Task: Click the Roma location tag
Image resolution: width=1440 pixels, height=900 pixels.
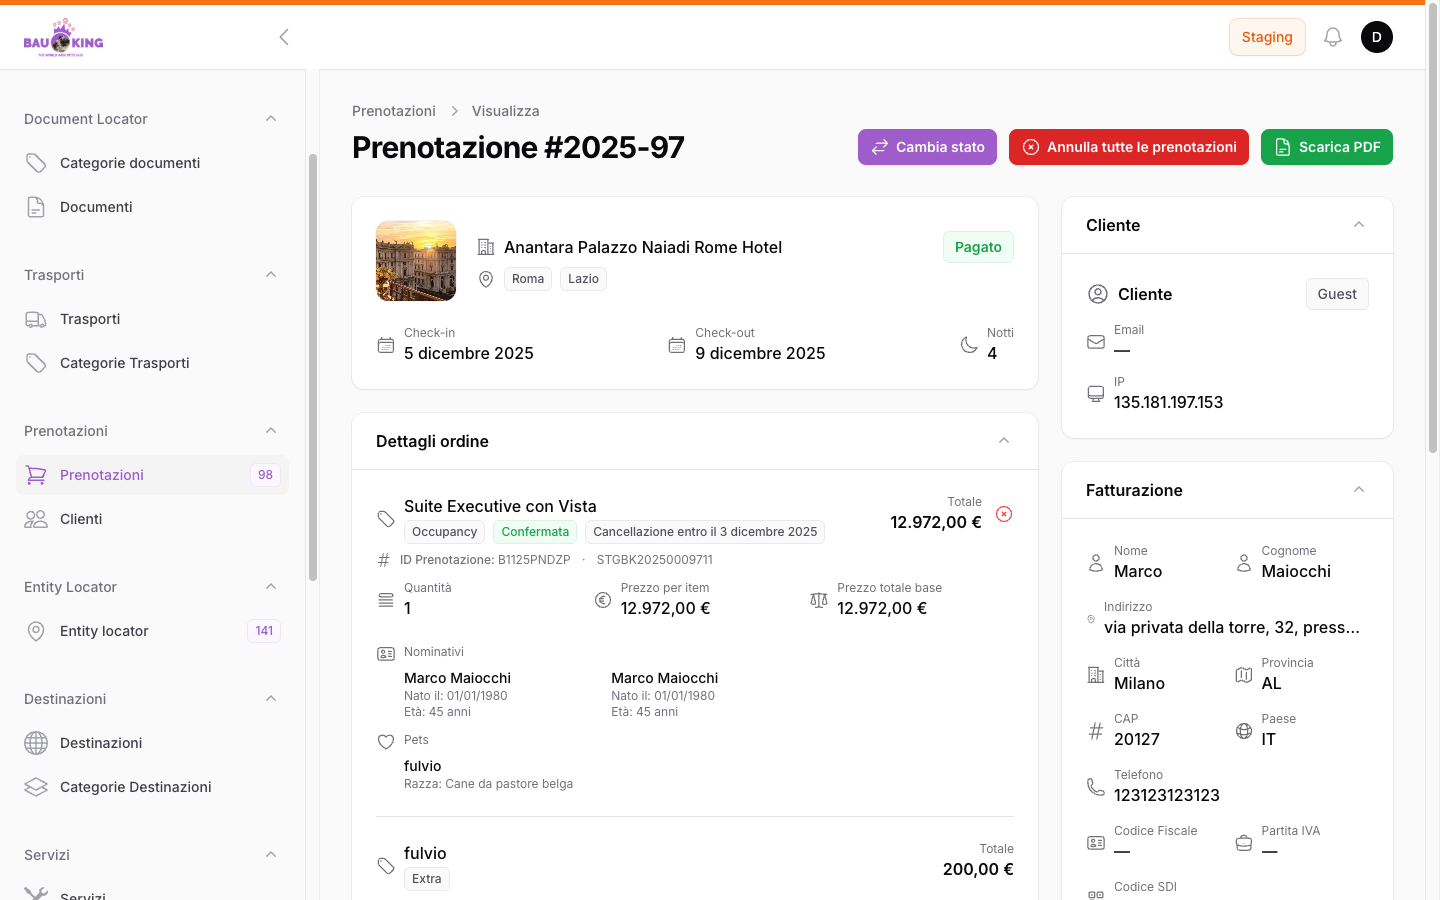Action: point(528,279)
